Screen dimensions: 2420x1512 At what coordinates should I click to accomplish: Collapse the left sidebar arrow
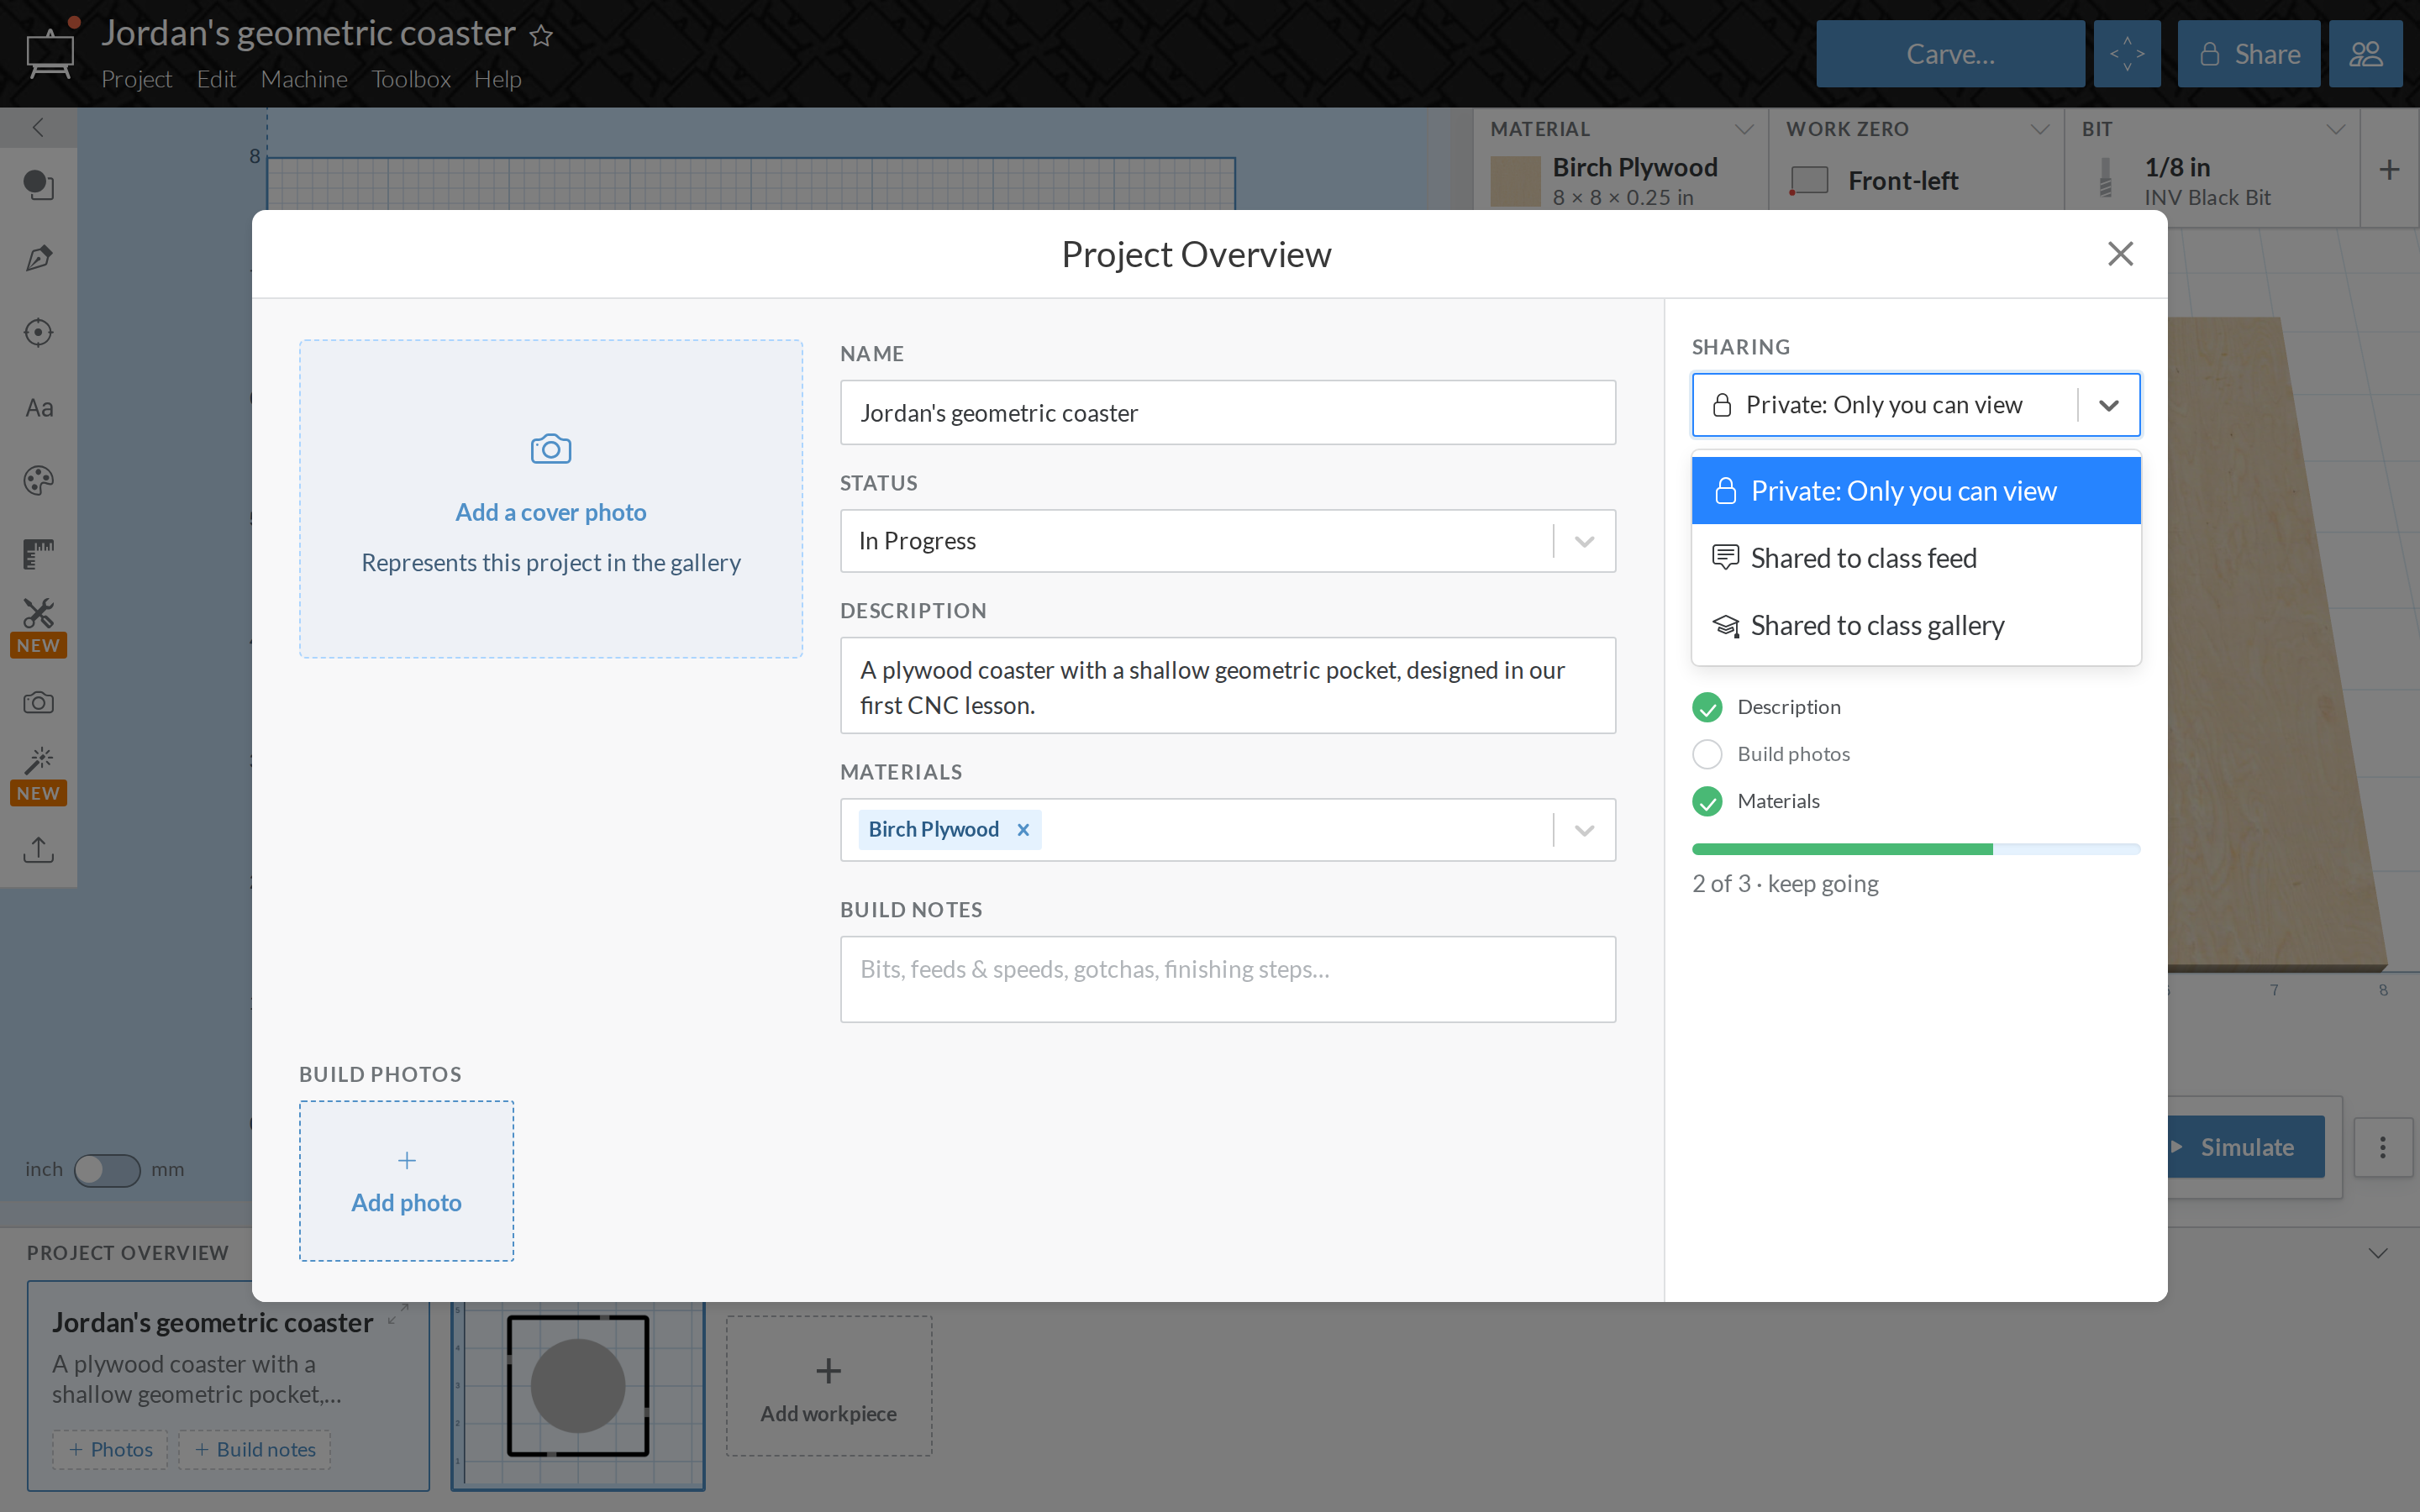[38, 127]
